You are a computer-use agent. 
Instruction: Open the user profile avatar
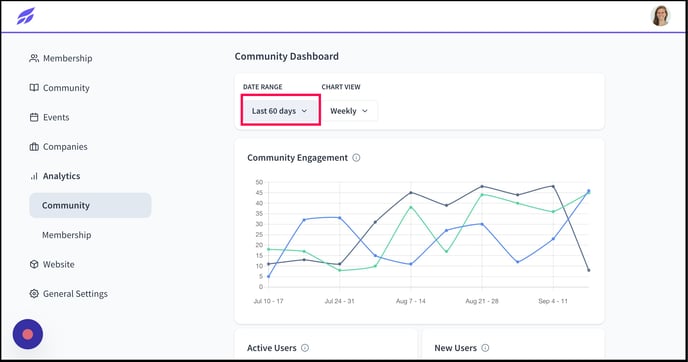tap(660, 16)
